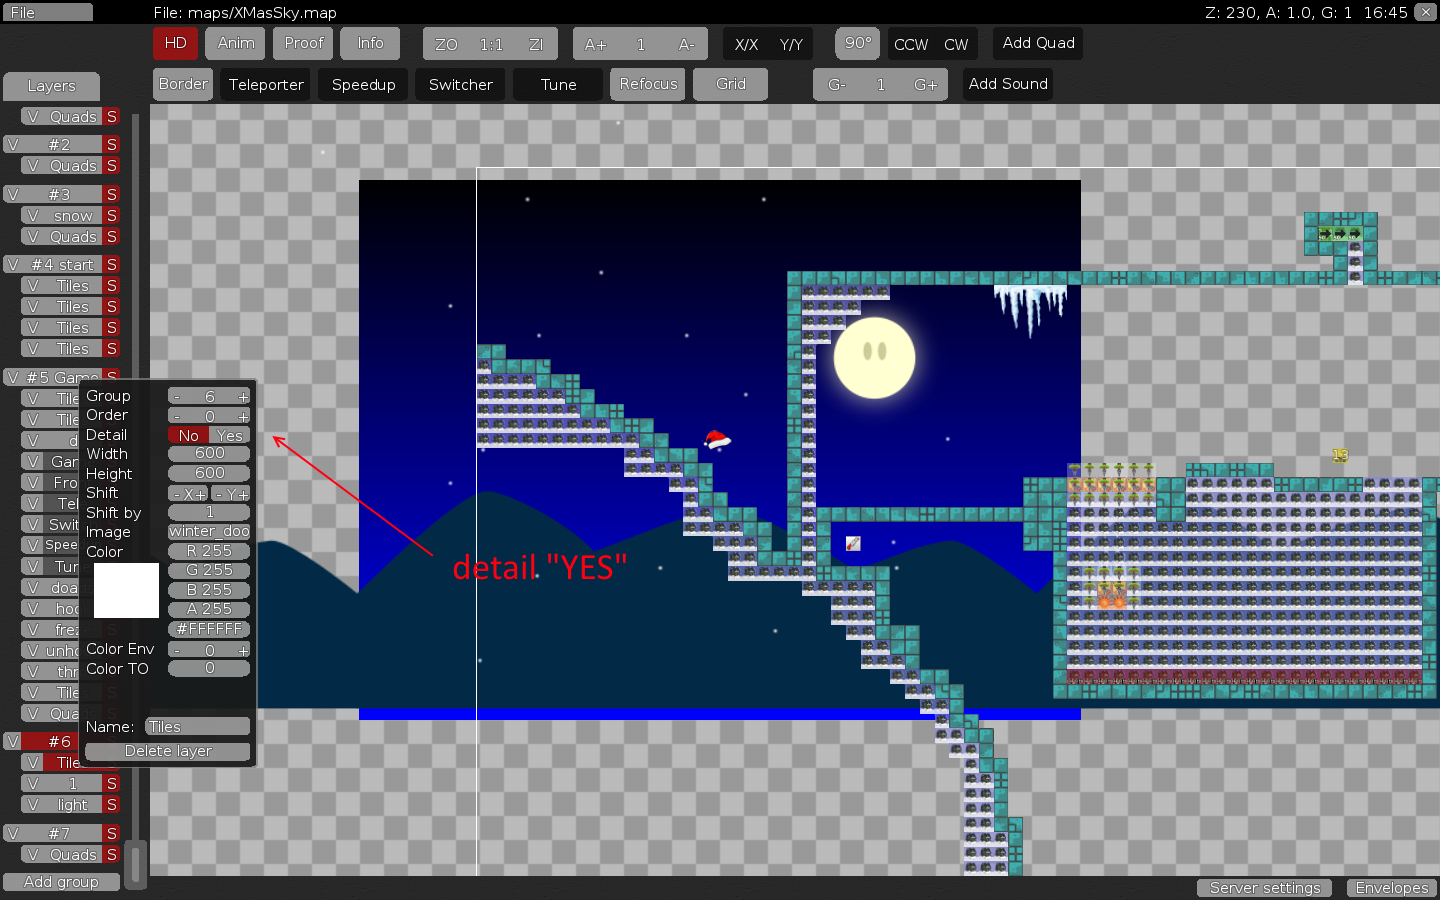1440x900 pixels.
Task: Set the layer Detail to Yes
Action: (229, 435)
